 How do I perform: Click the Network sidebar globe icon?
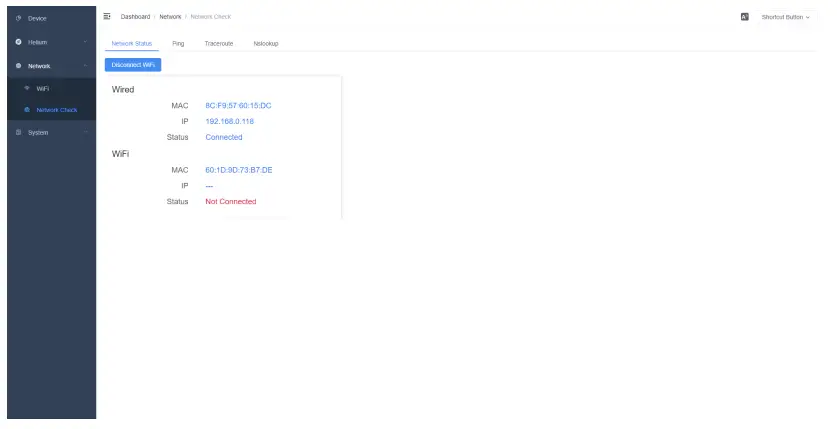[19, 66]
